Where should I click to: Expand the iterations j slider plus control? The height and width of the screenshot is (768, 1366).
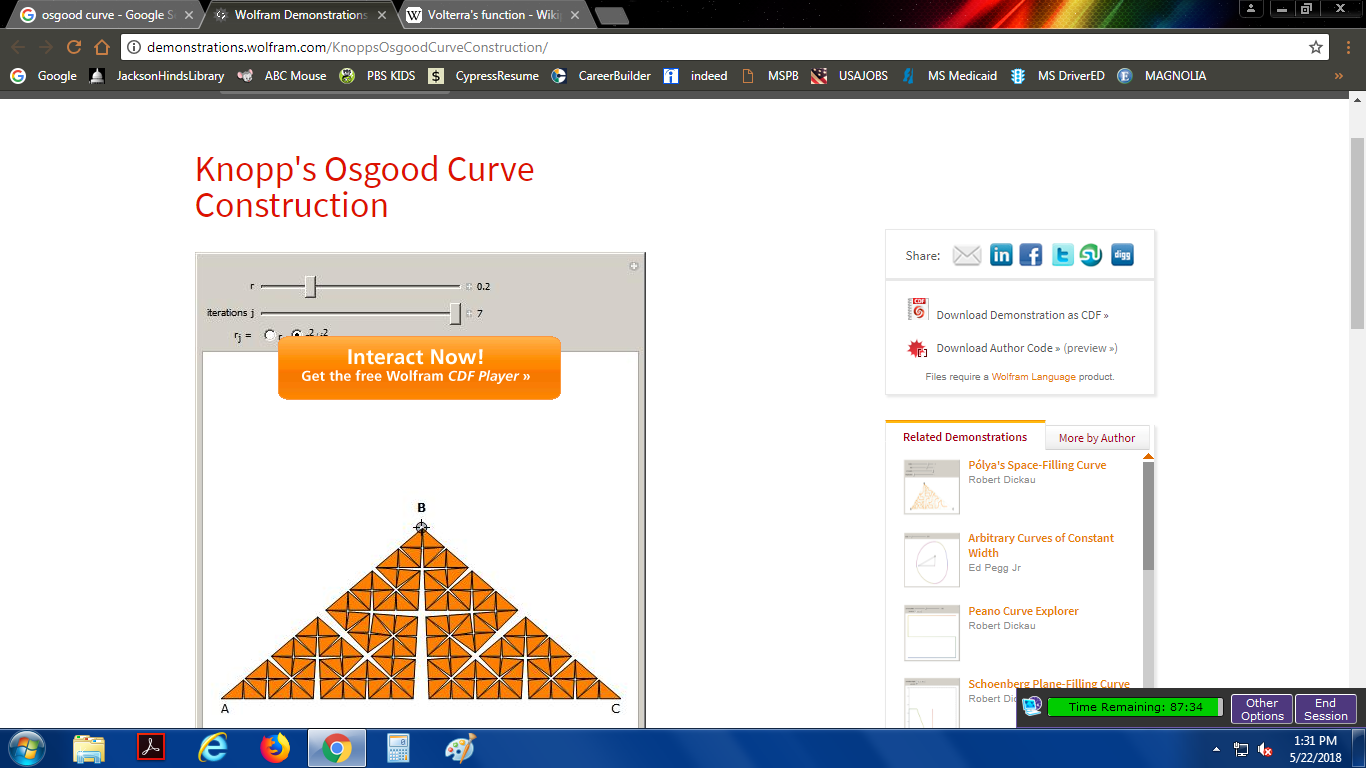(469, 314)
